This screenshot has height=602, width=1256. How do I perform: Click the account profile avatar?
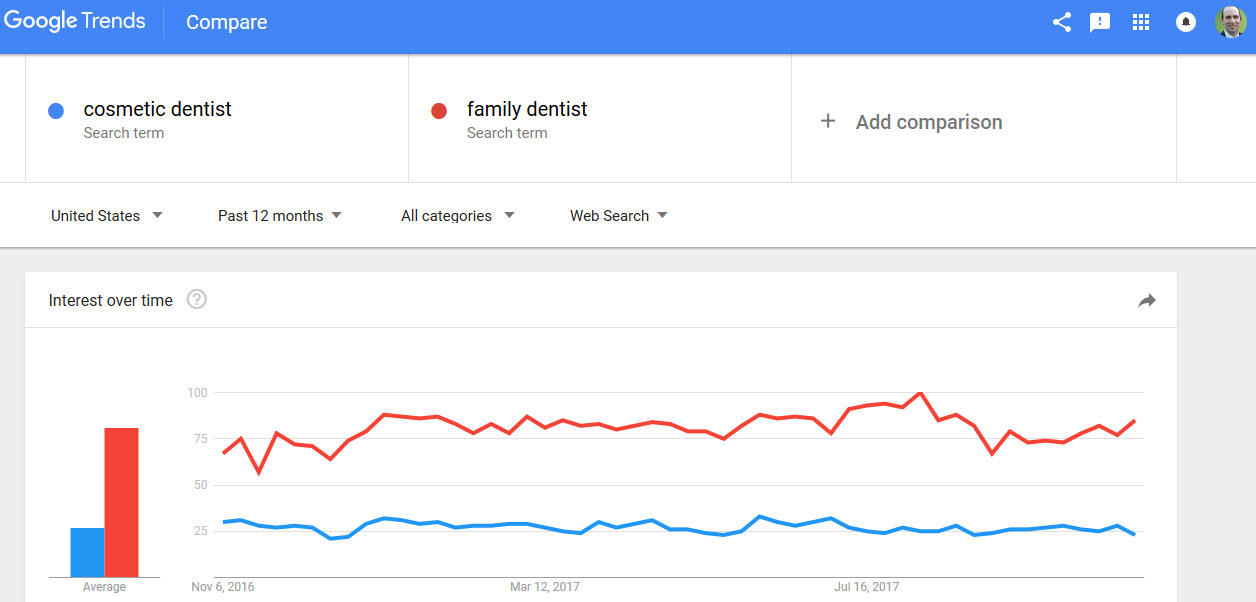coord(1231,22)
